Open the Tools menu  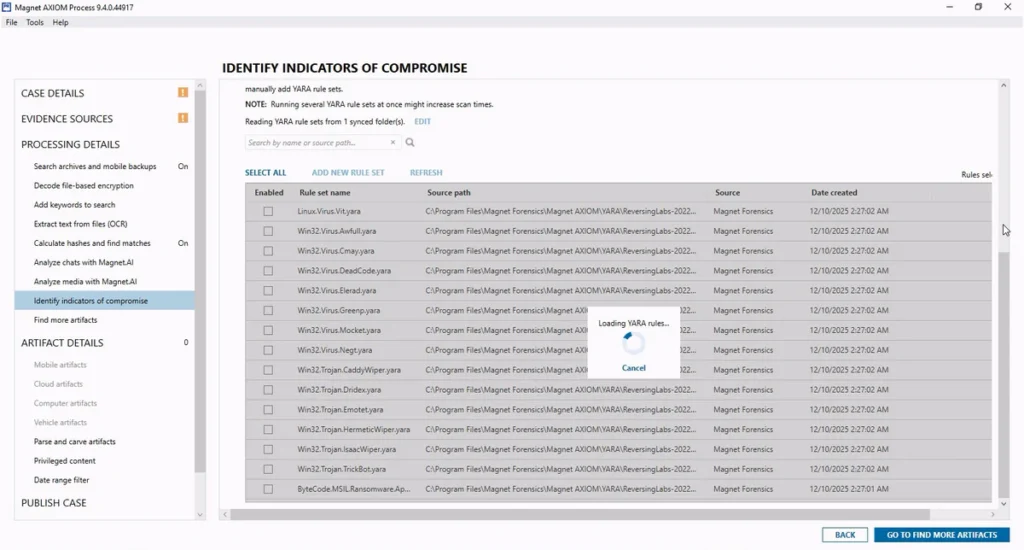click(35, 22)
